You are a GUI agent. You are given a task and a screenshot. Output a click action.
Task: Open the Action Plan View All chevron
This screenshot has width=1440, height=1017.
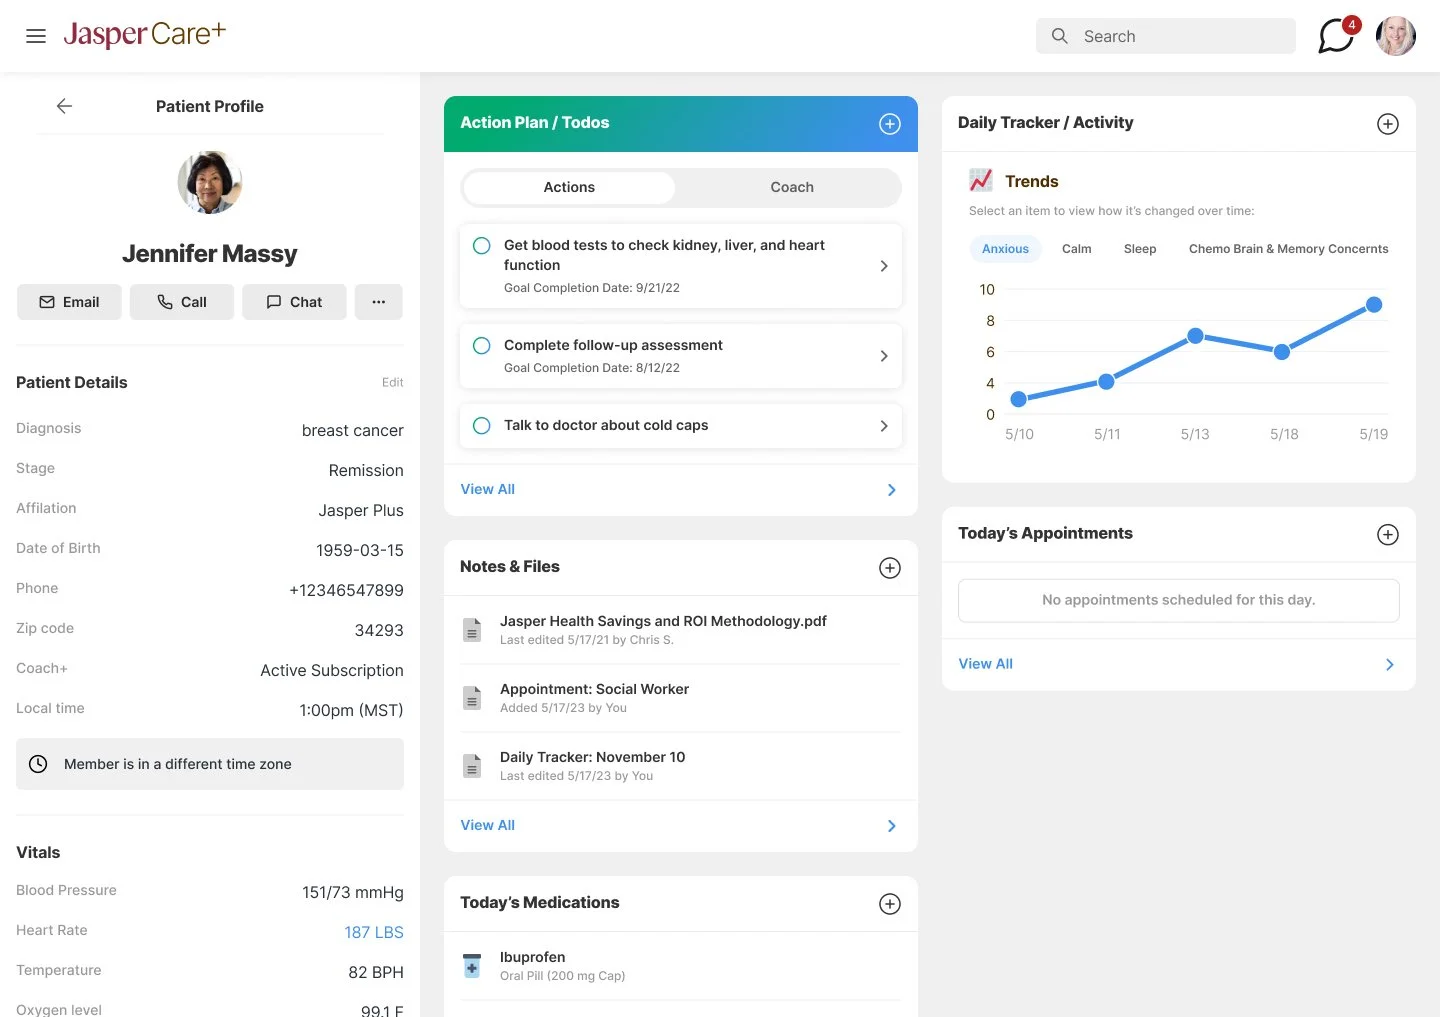[x=892, y=490]
